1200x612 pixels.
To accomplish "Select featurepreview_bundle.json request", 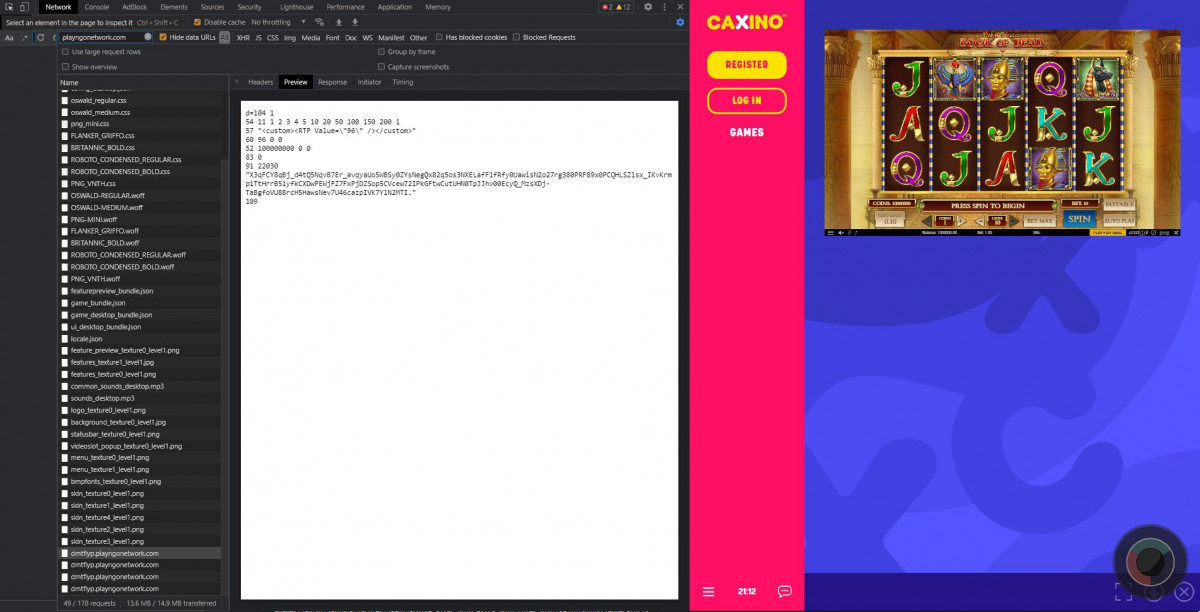I will [111, 291].
